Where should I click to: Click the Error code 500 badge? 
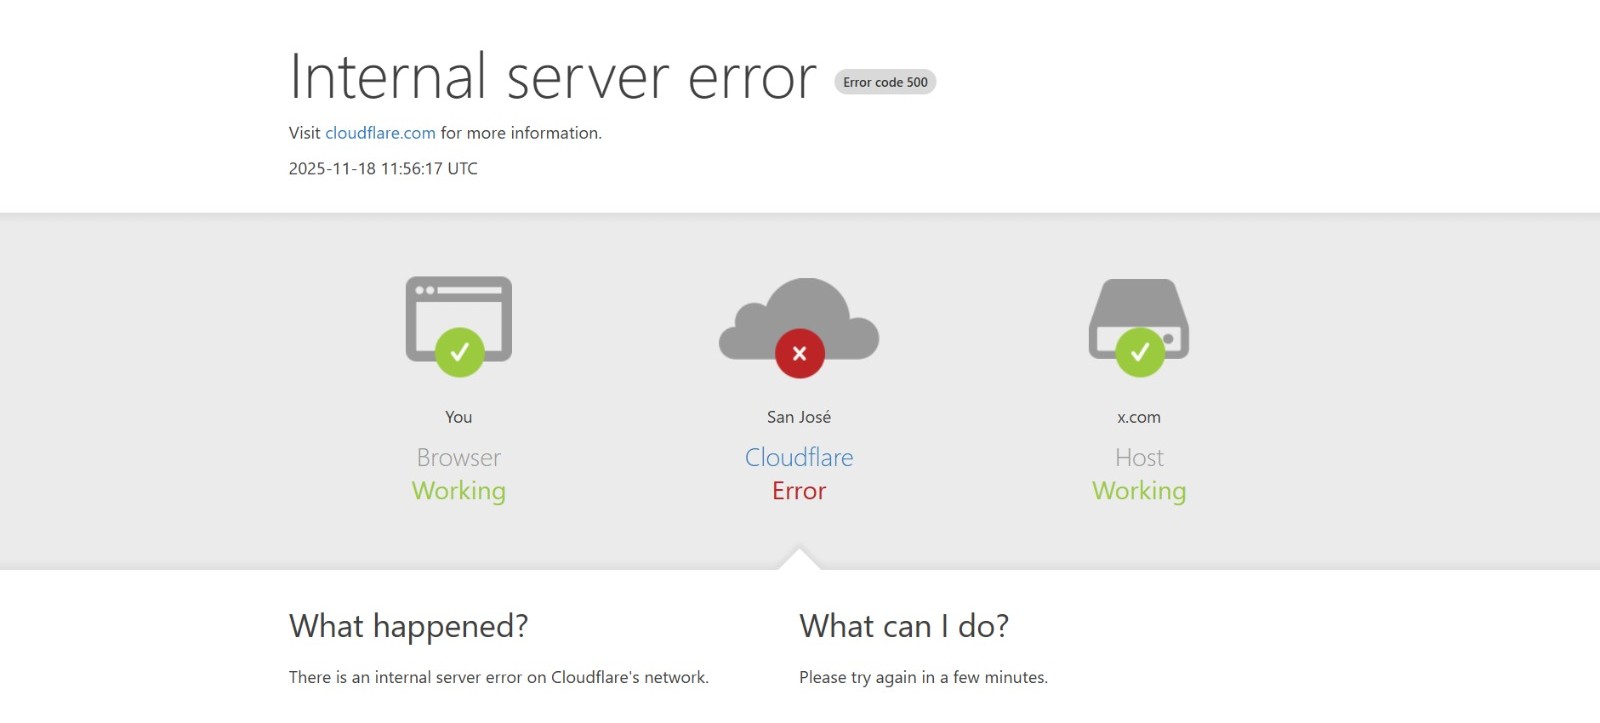pos(885,82)
